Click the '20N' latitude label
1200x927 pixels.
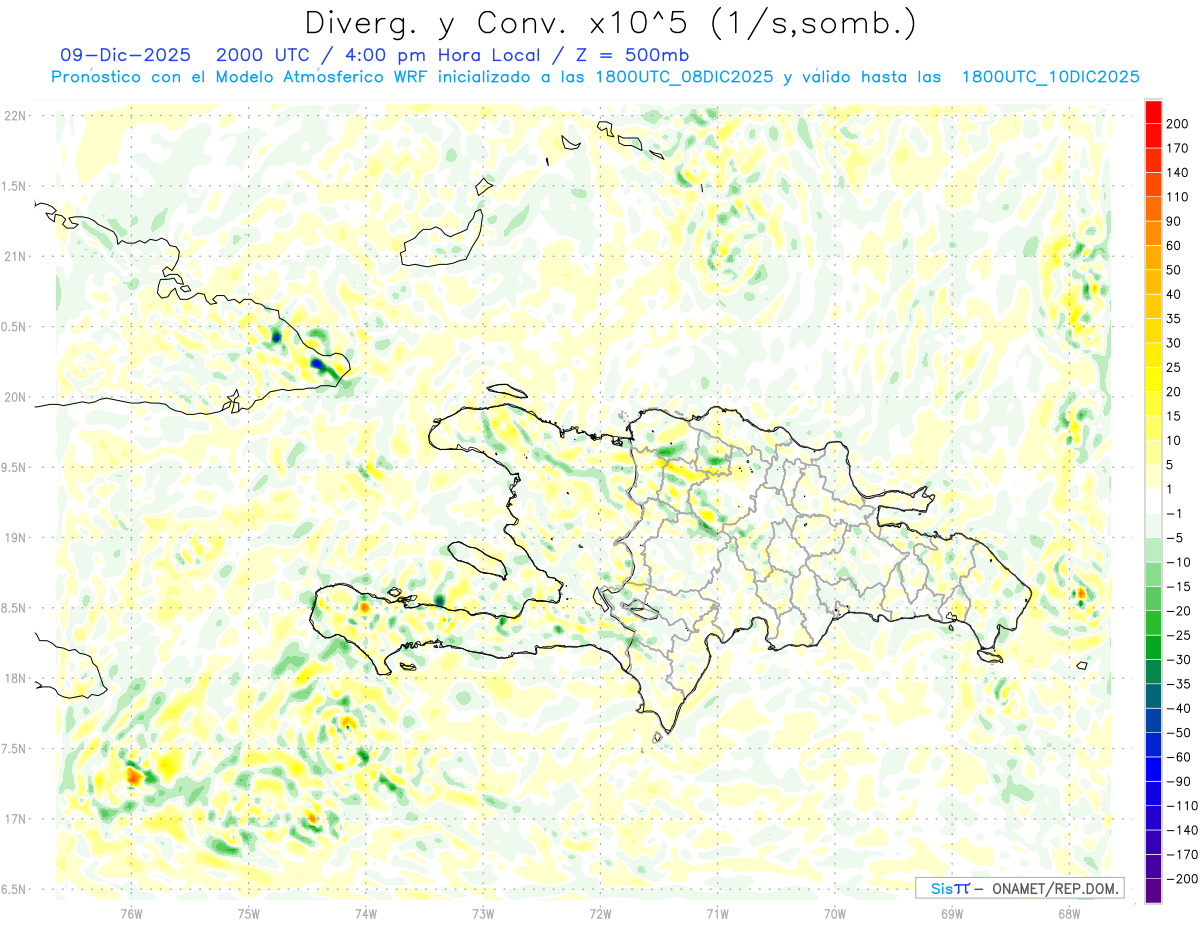(x=15, y=397)
